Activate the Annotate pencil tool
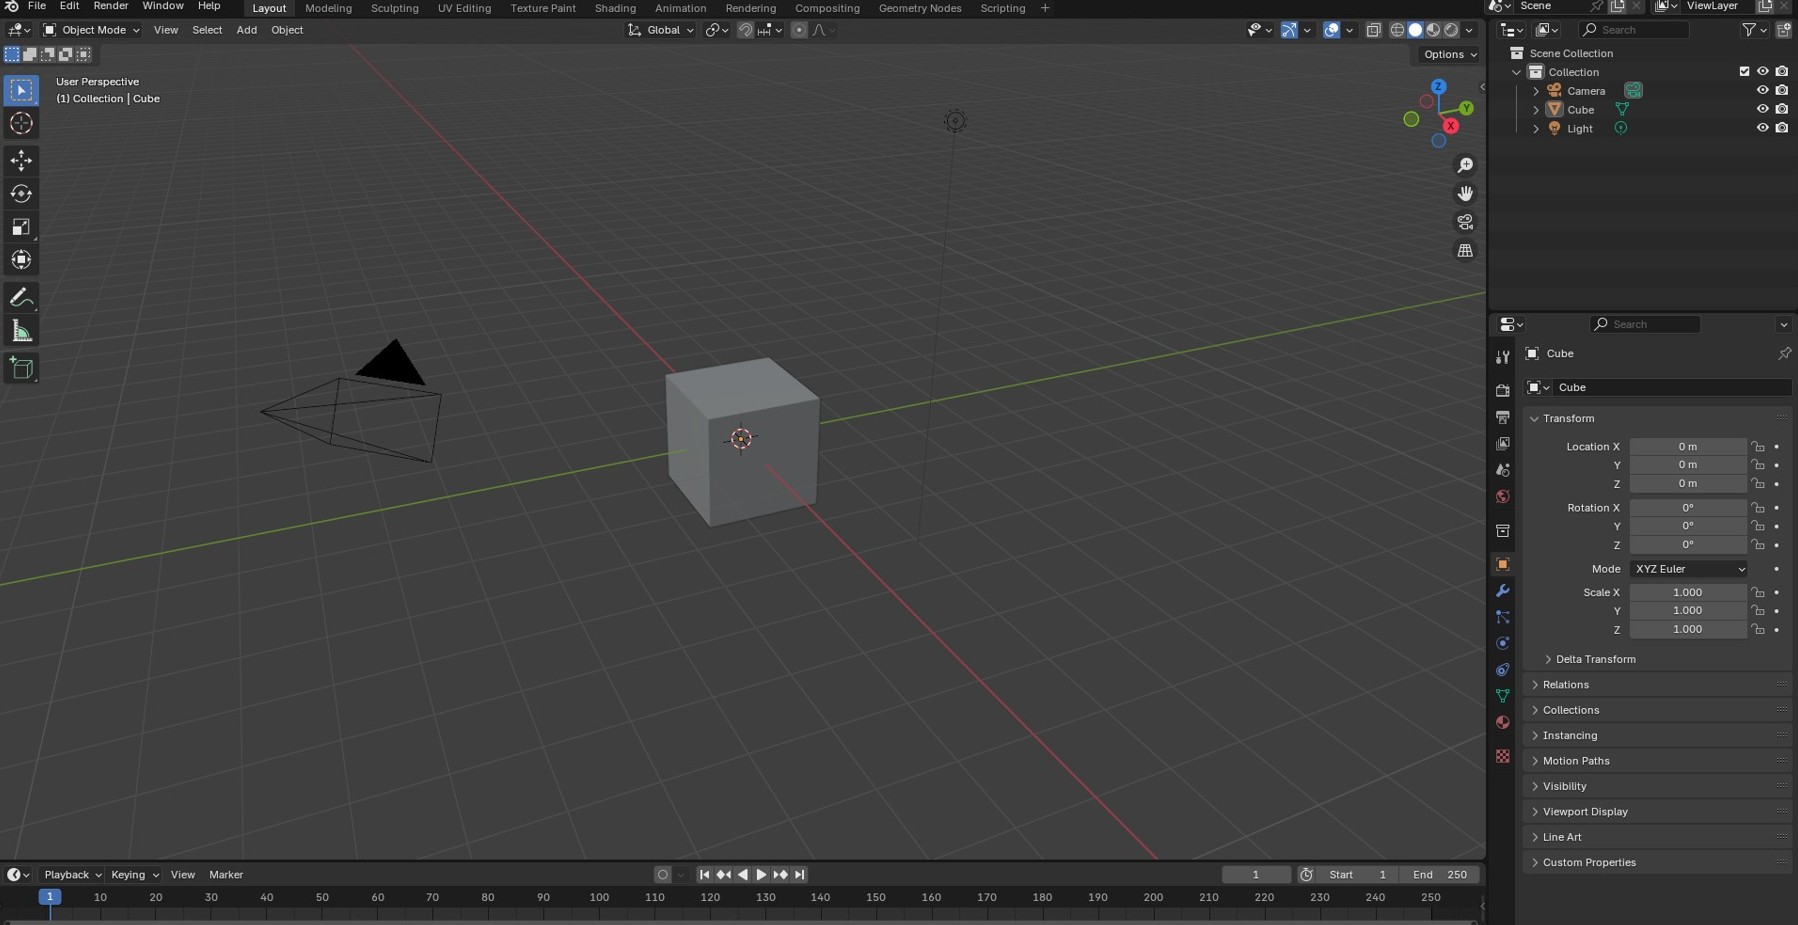This screenshot has width=1798, height=925. click(21, 297)
